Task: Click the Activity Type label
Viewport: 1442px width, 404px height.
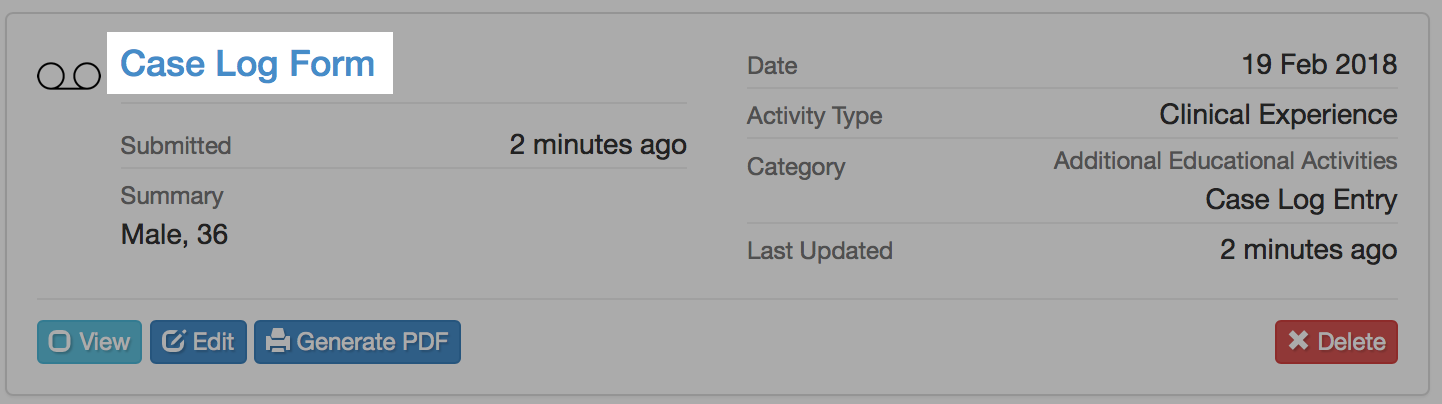Action: click(x=814, y=117)
